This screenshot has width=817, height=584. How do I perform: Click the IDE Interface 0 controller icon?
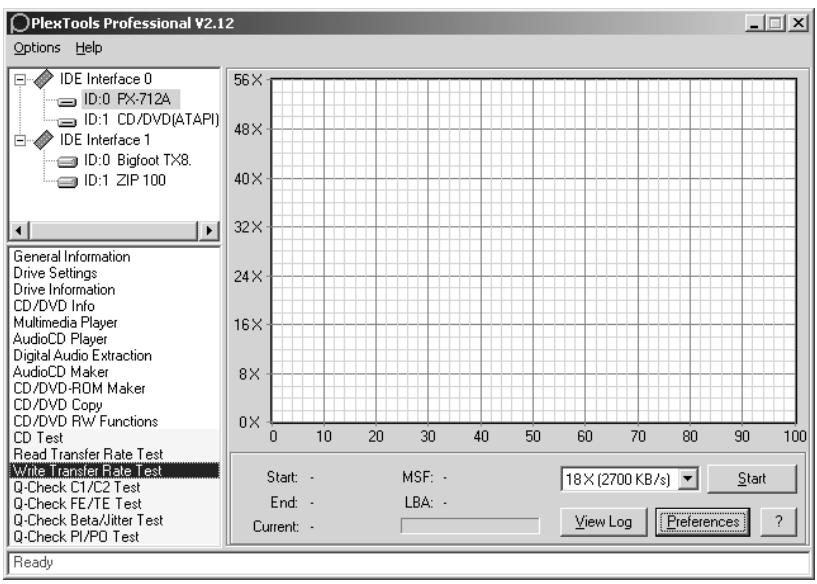43,79
